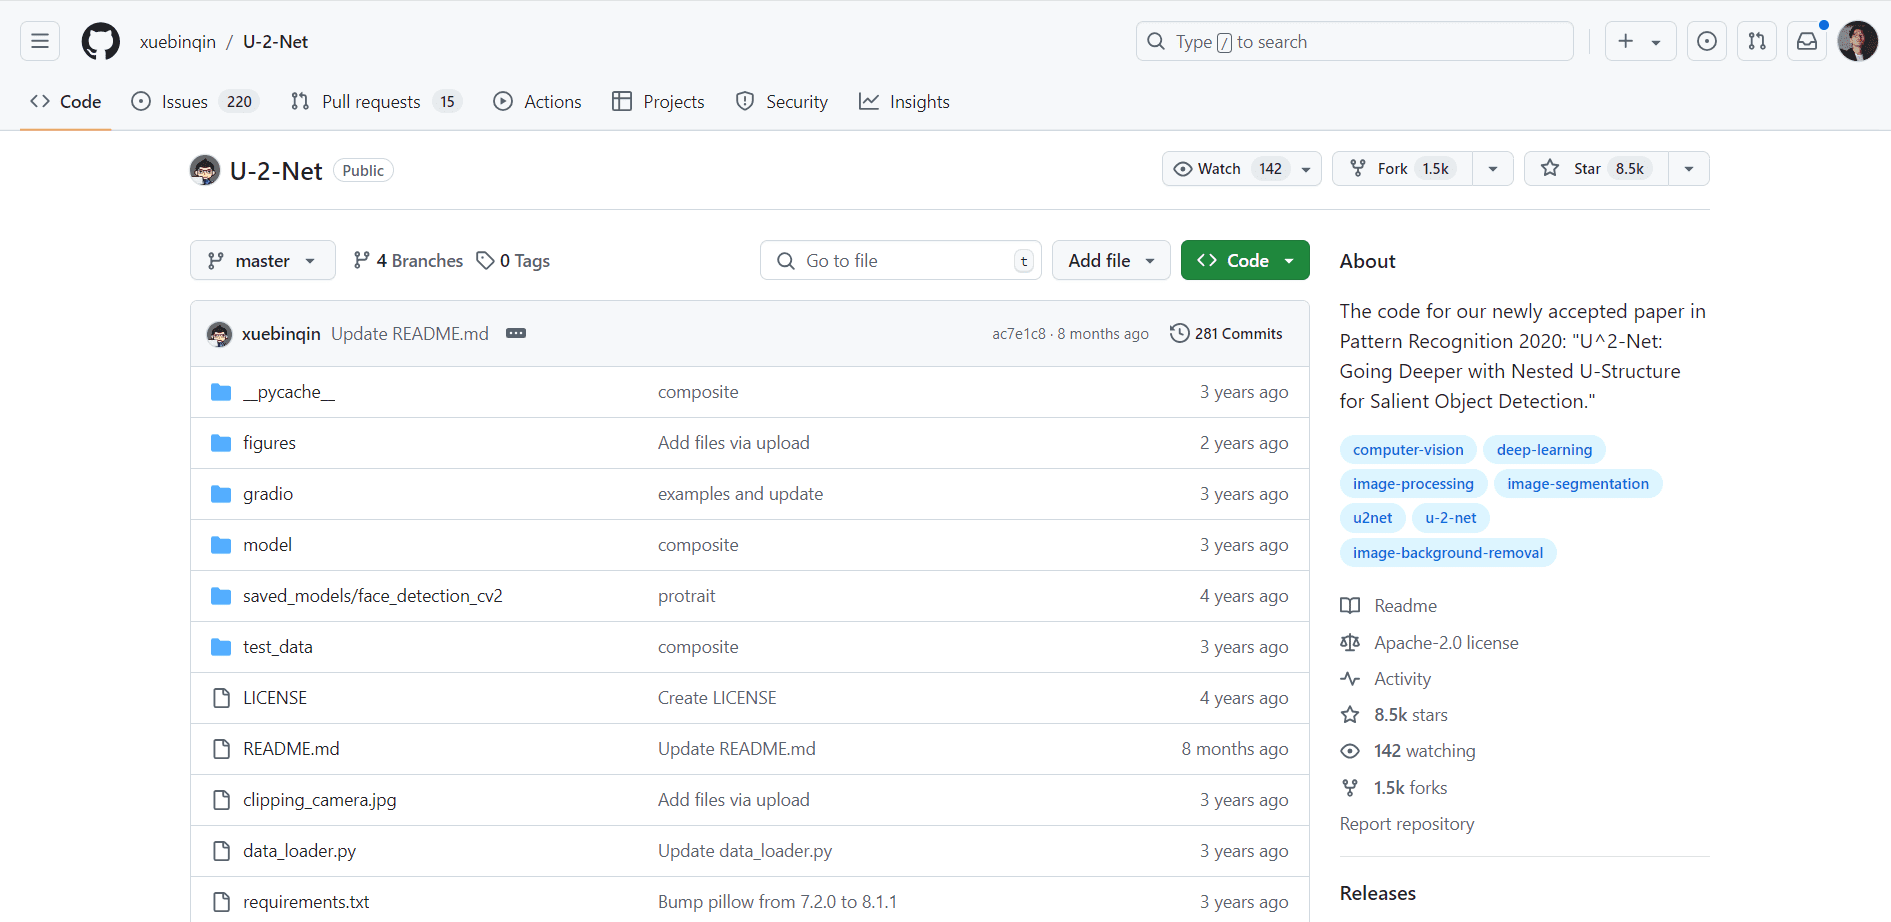Screen dimensions: 1891x922
Task: Switch to the Actions tab
Action: [x=537, y=101]
